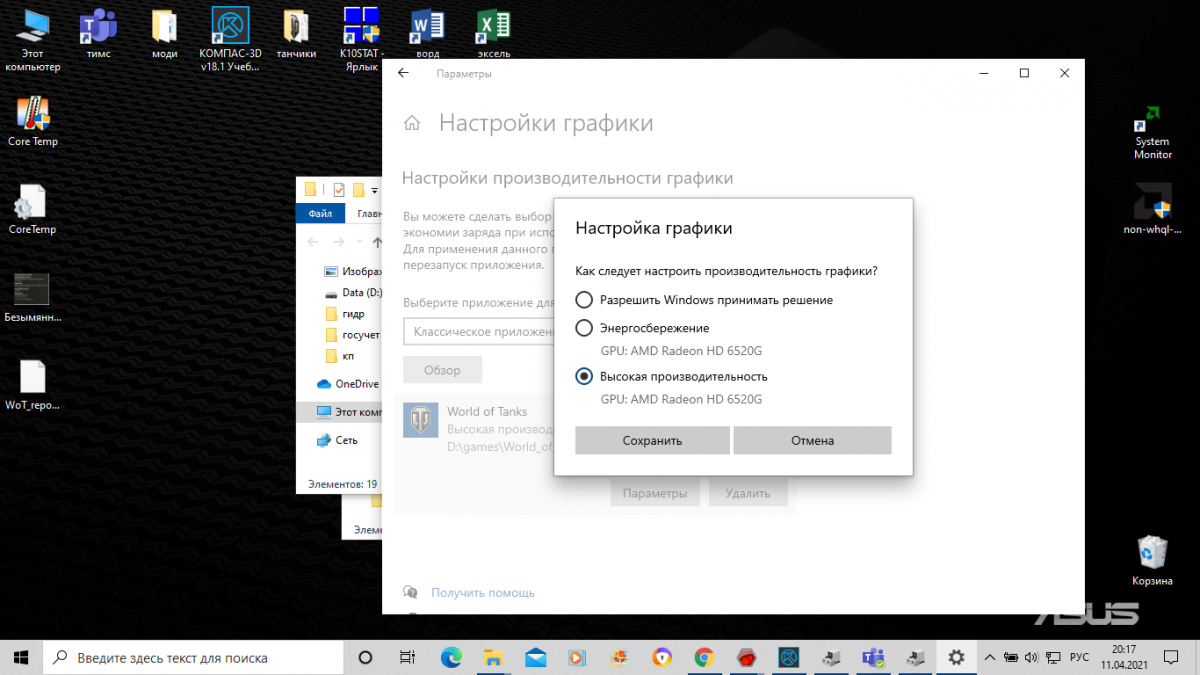The height and width of the screenshot is (675, 1200).
Task: Open File Explorer from taskbar
Action: coord(493,657)
